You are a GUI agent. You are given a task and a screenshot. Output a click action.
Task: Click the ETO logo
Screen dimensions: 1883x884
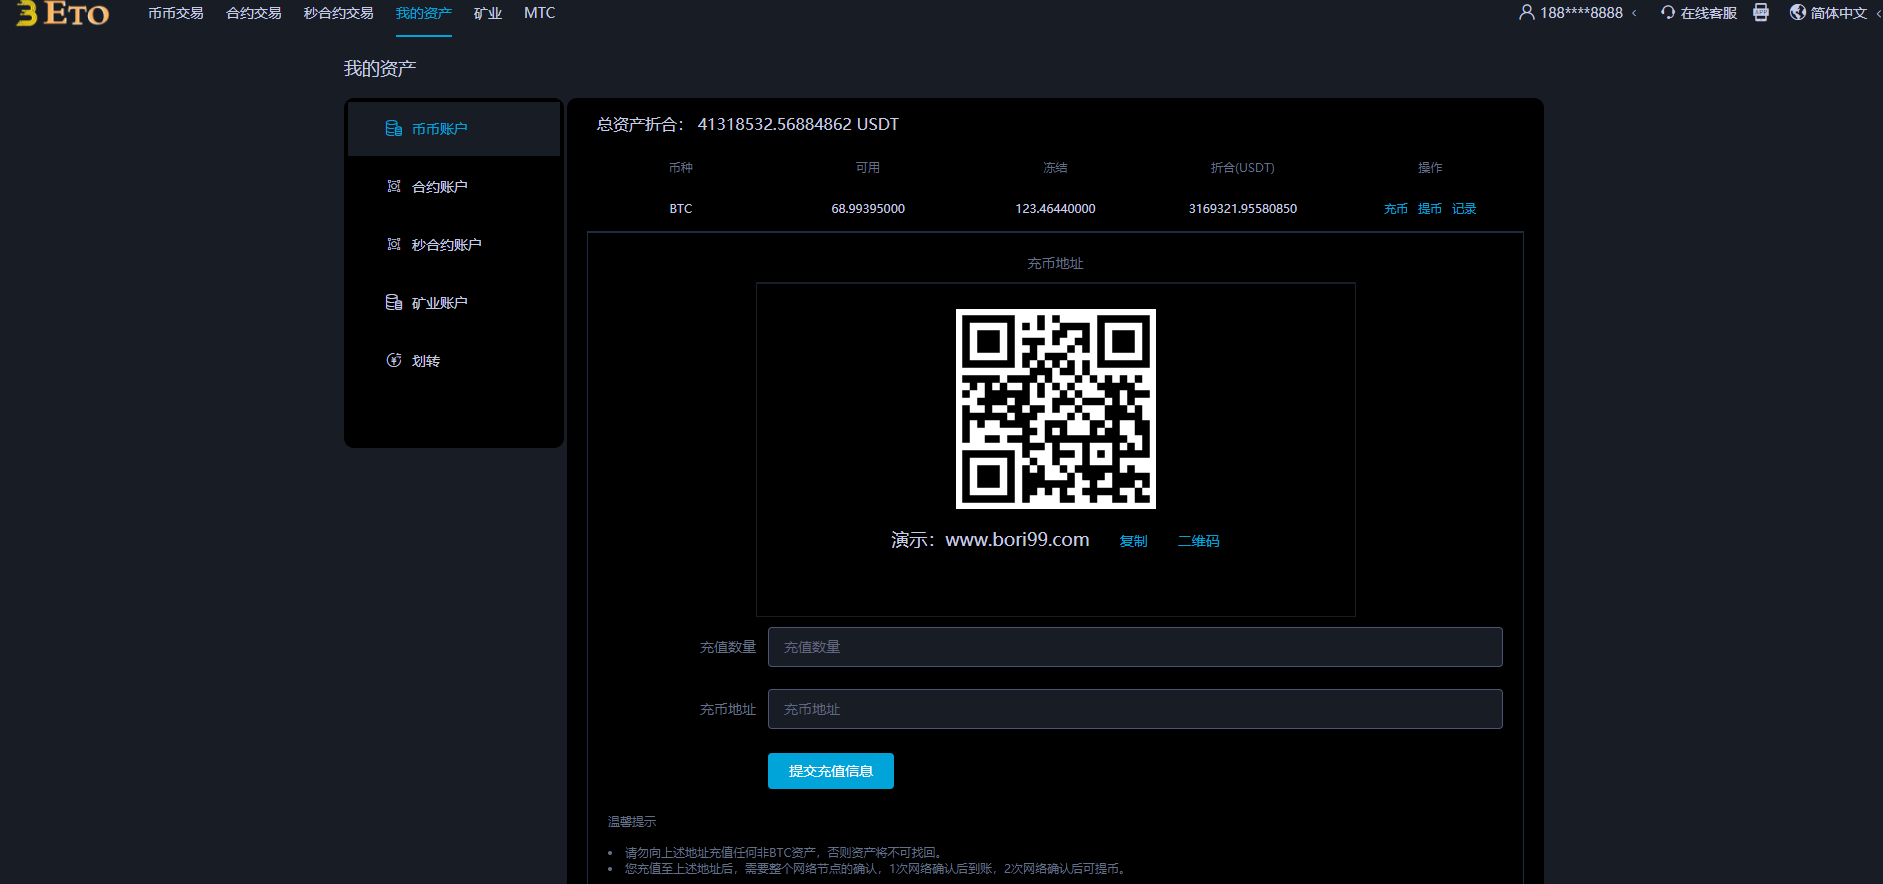[x=63, y=13]
